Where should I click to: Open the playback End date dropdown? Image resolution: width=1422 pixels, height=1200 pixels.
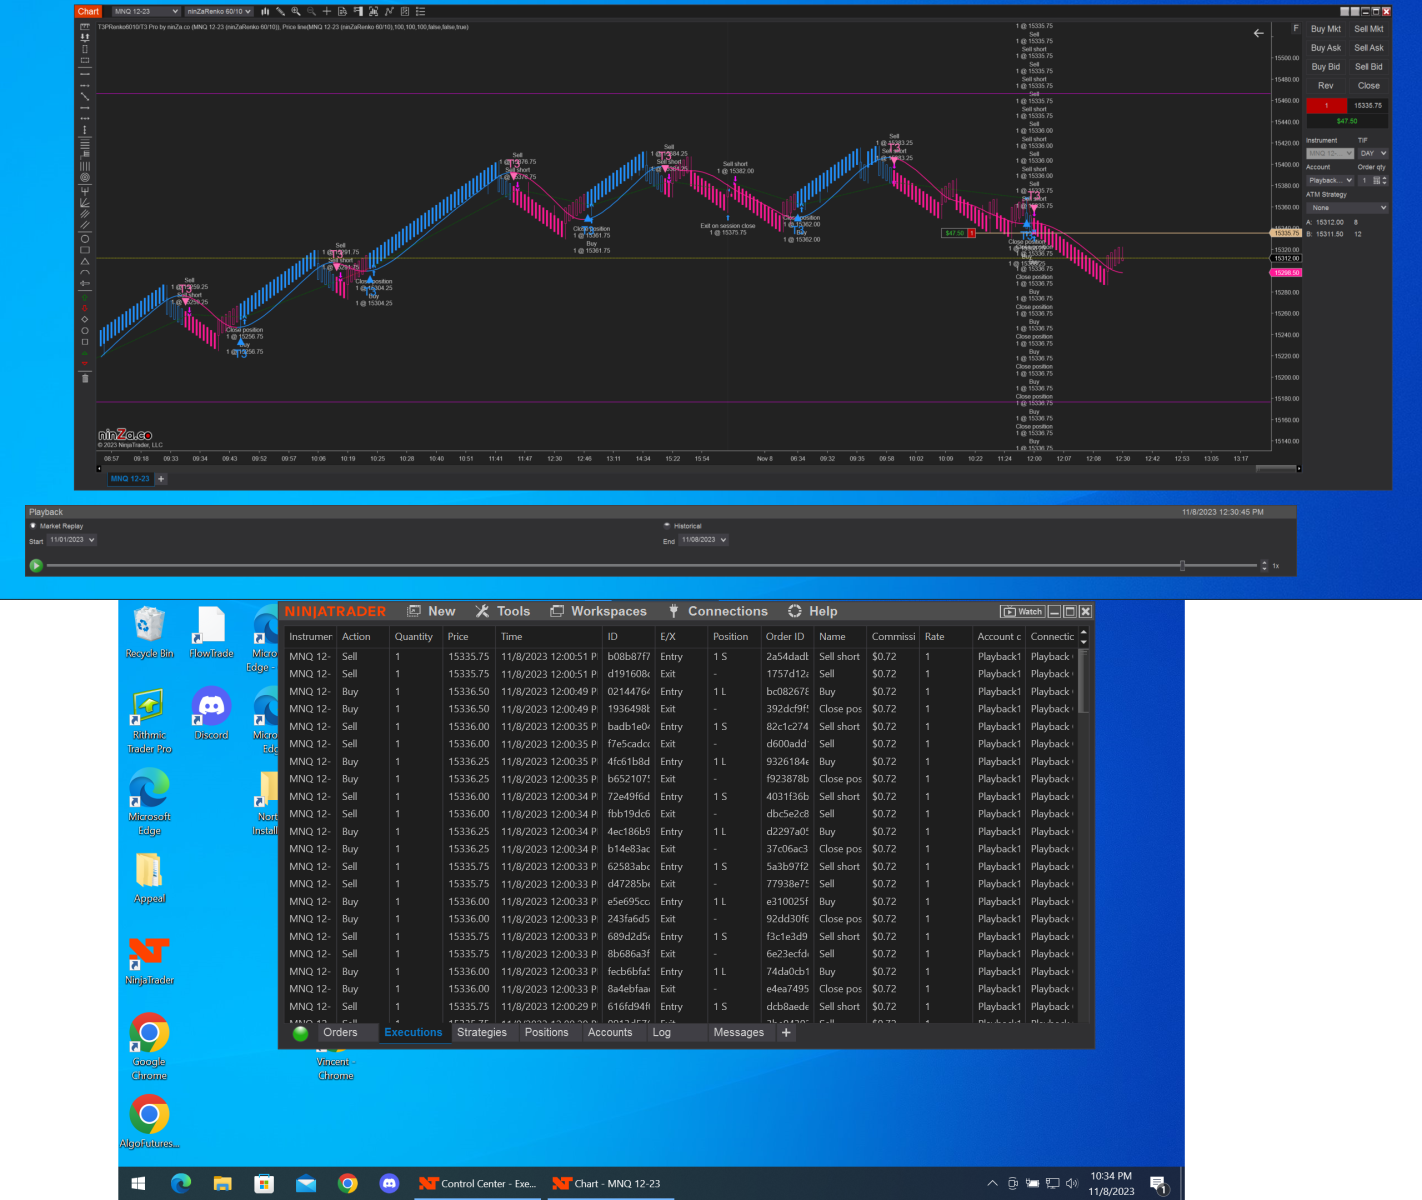704,540
